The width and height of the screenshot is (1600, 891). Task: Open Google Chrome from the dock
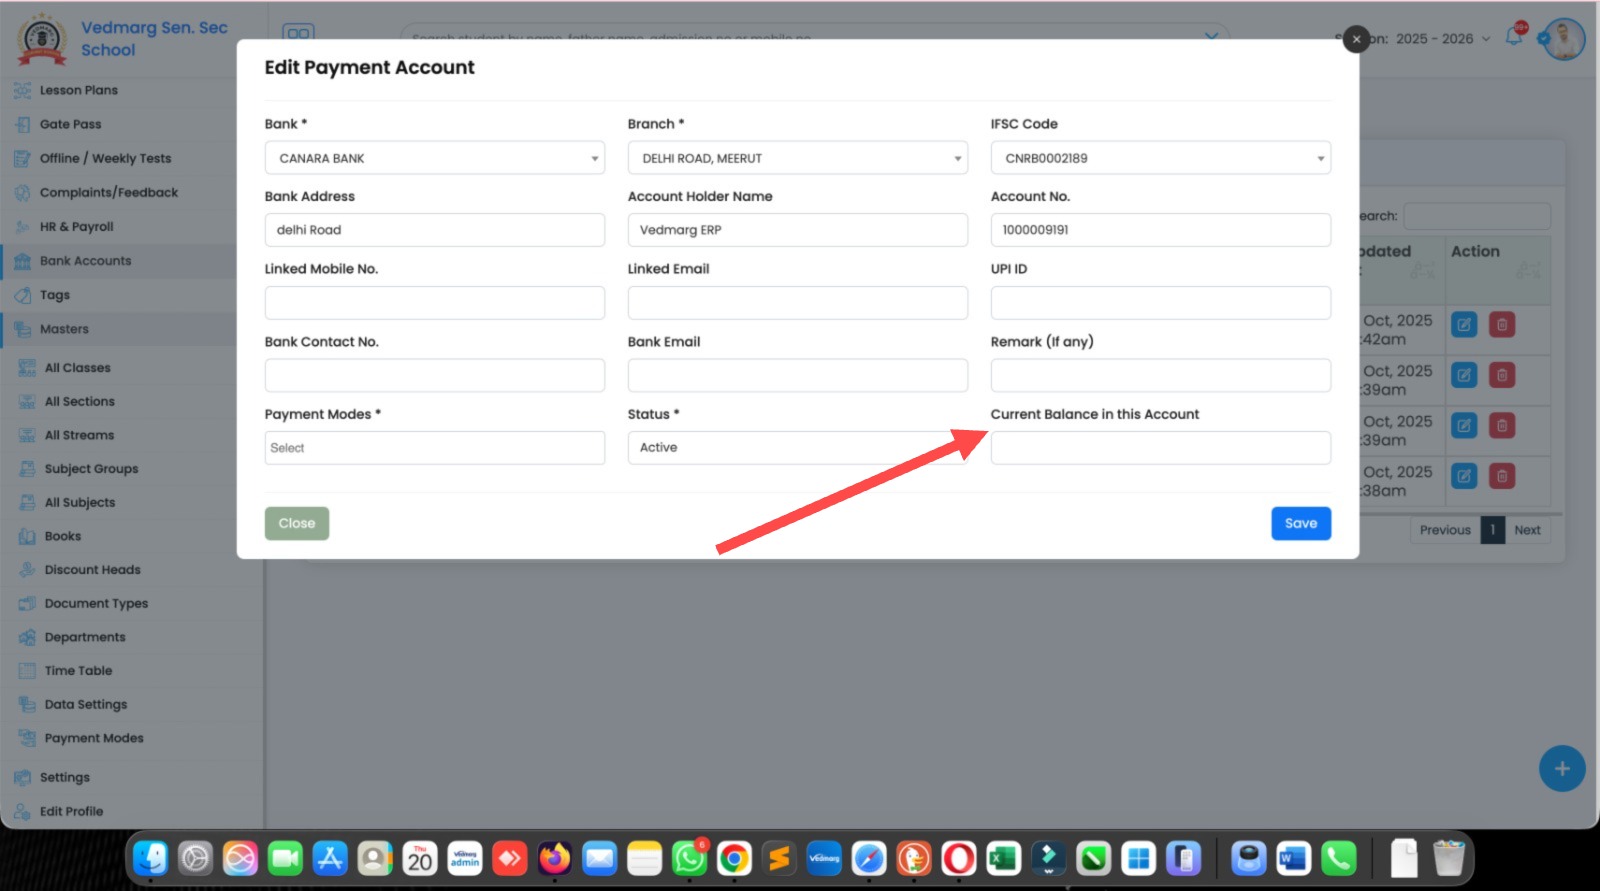tap(734, 858)
